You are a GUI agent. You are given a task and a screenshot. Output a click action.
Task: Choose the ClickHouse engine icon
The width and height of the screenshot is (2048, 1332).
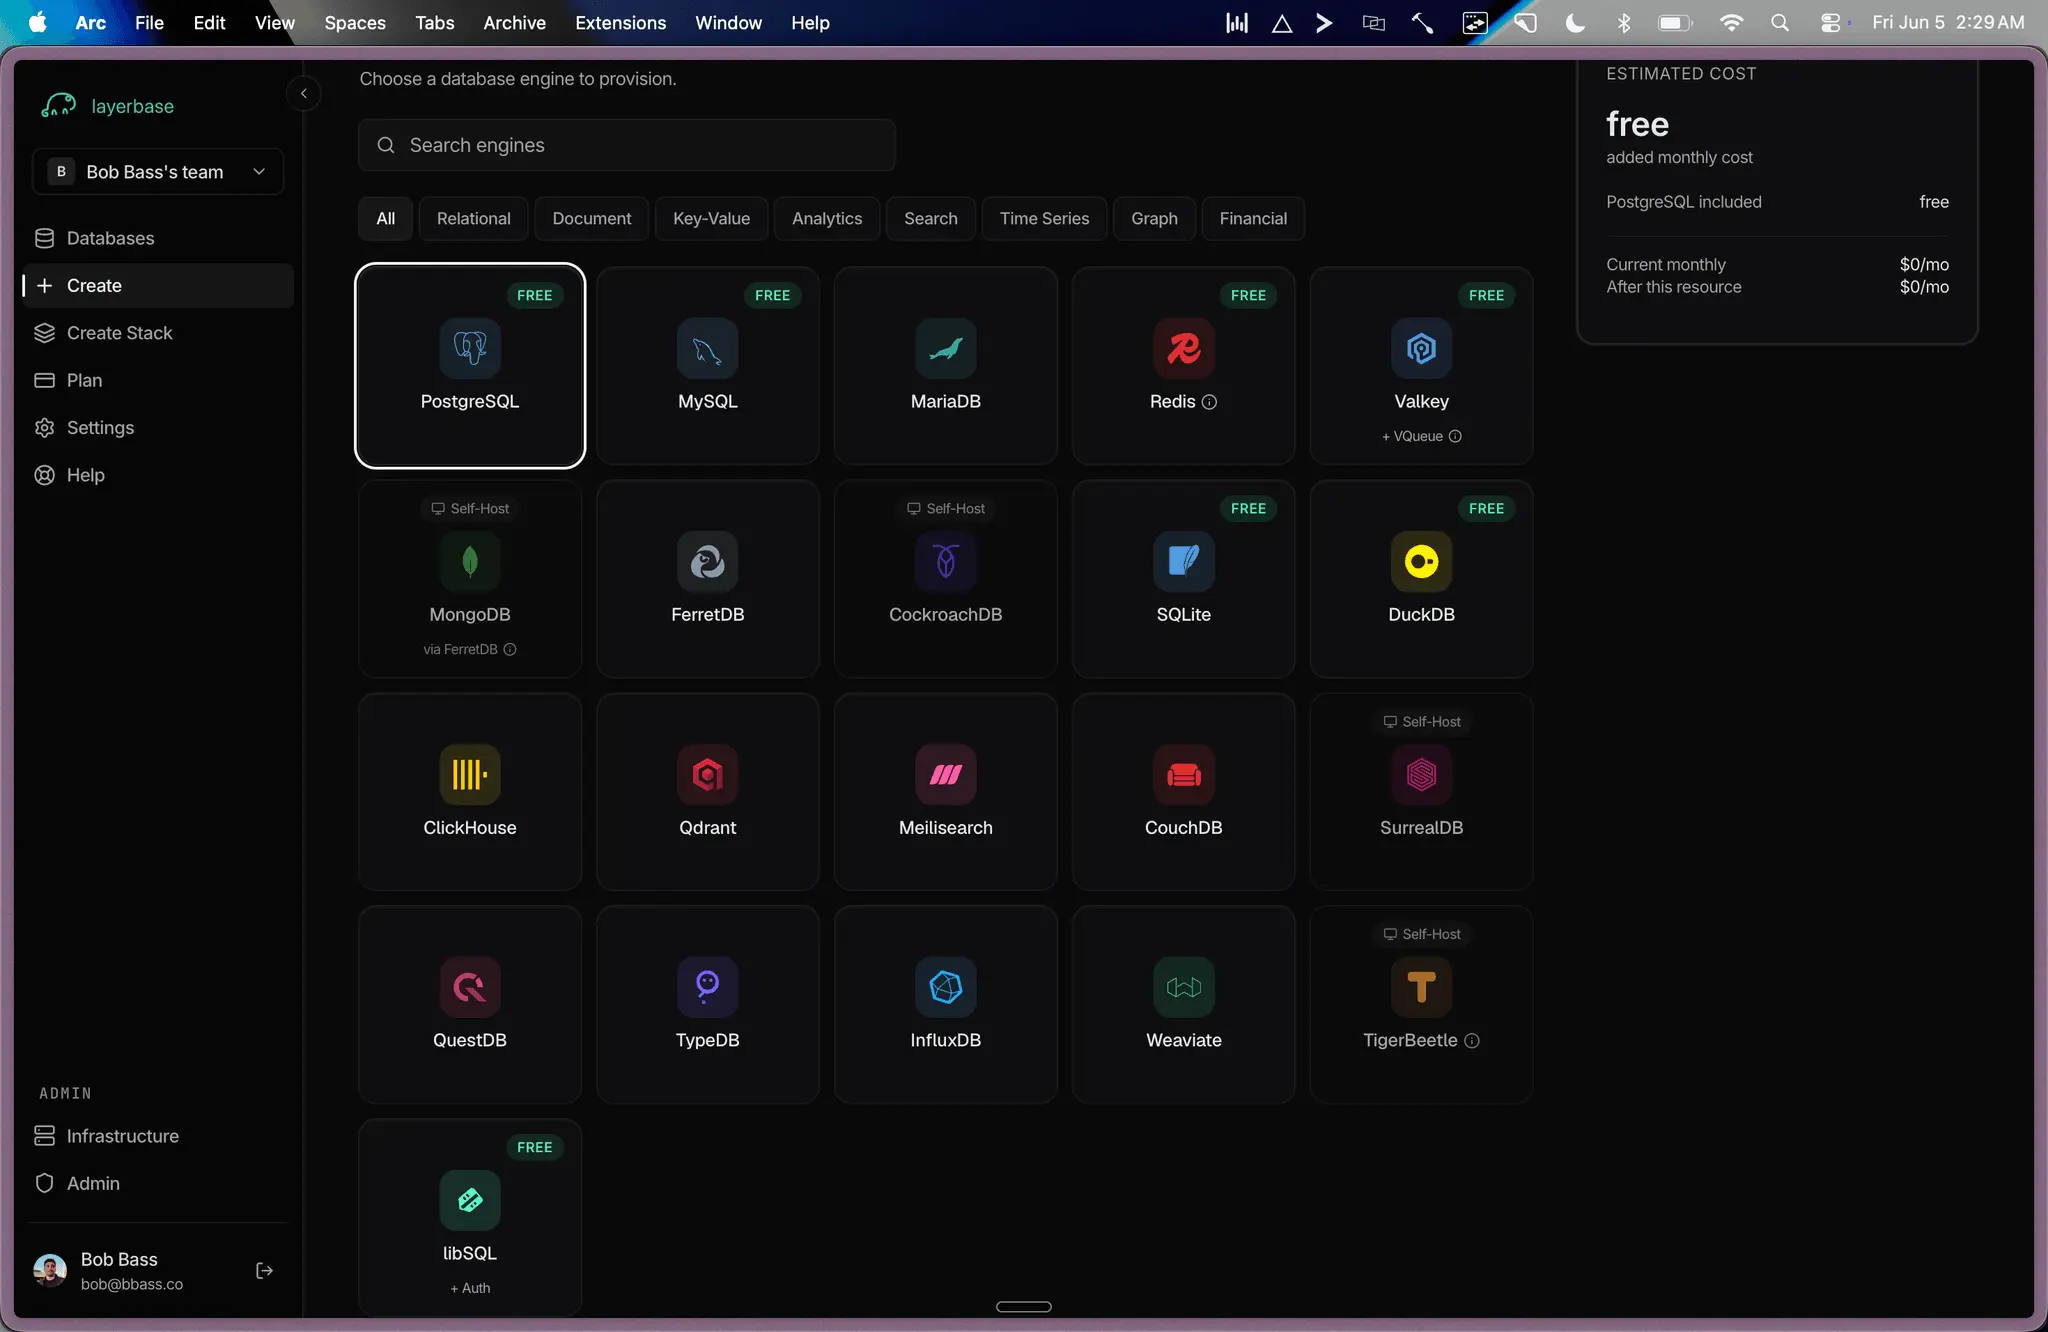[470, 774]
